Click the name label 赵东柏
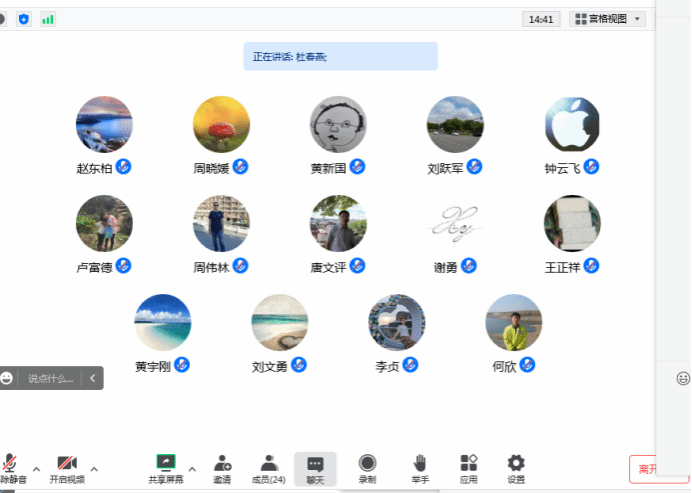This screenshot has height=493, width=692. (x=94, y=168)
